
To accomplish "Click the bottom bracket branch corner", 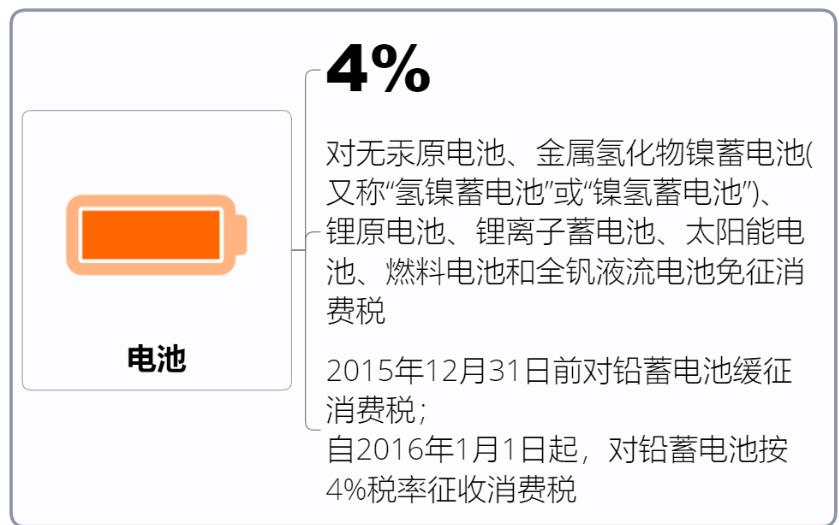I will [x=313, y=427].
